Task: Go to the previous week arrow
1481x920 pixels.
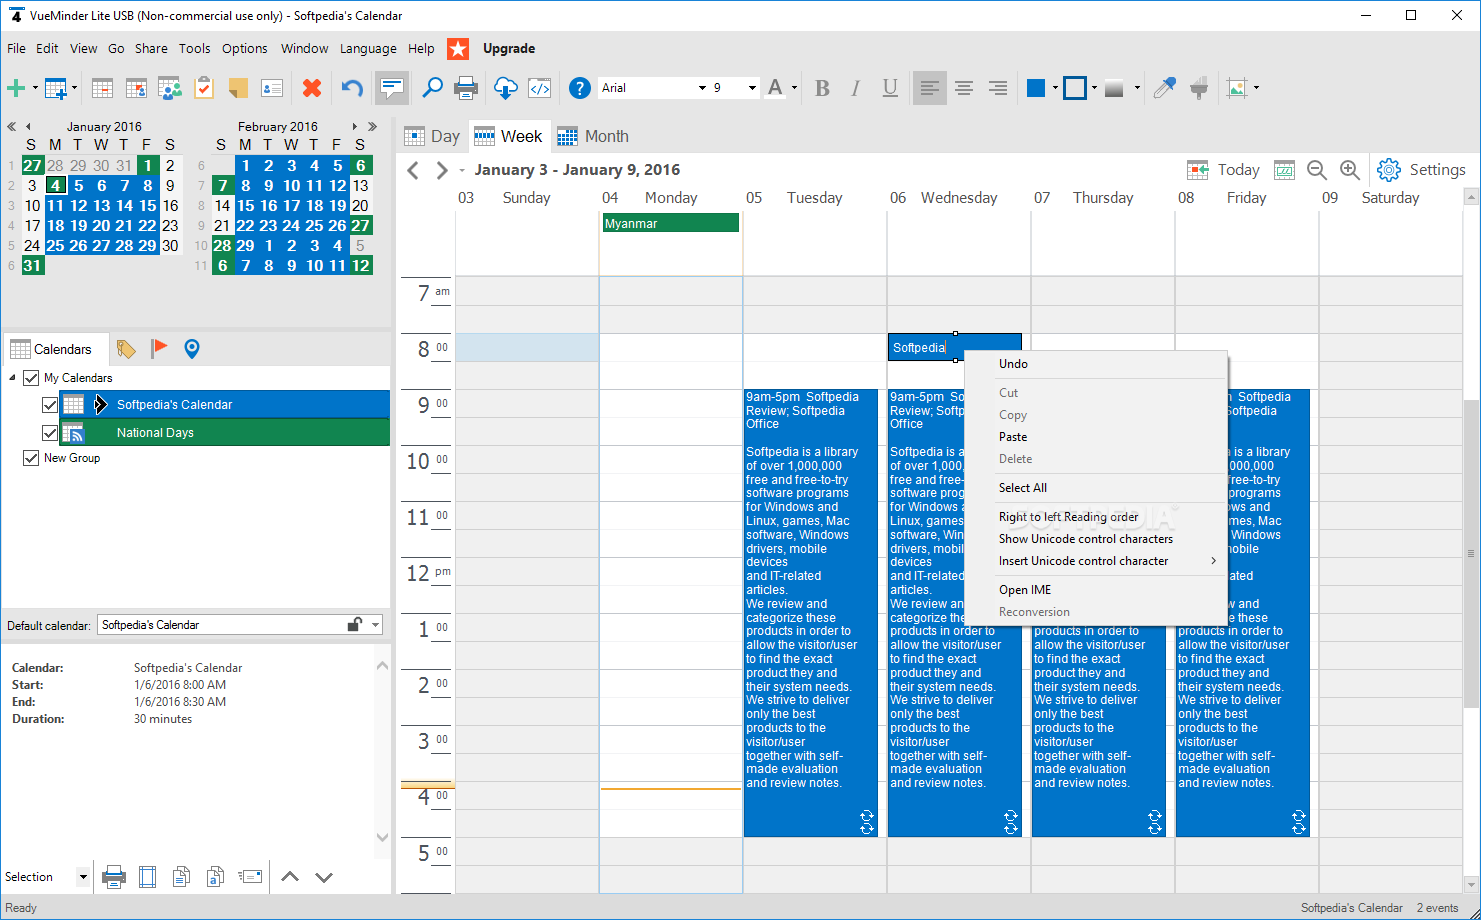Action: coord(413,170)
